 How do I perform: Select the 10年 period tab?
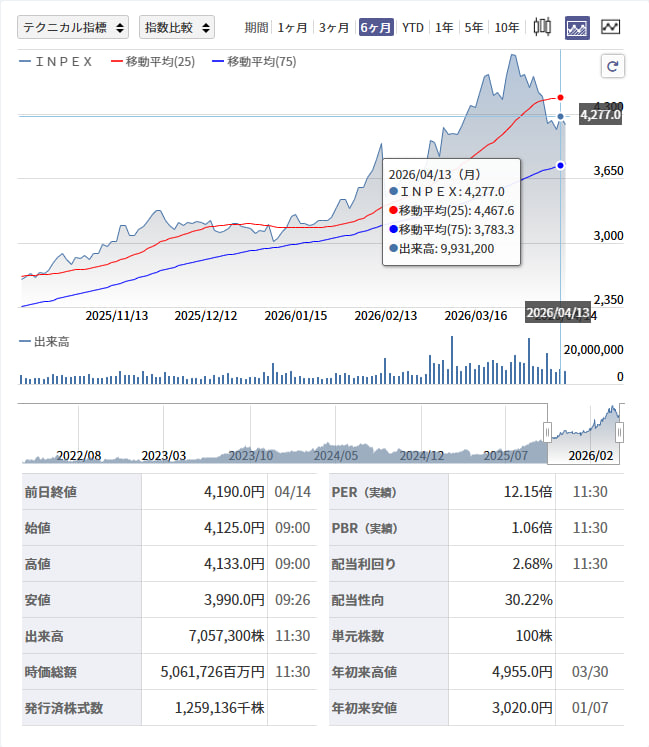pos(507,28)
